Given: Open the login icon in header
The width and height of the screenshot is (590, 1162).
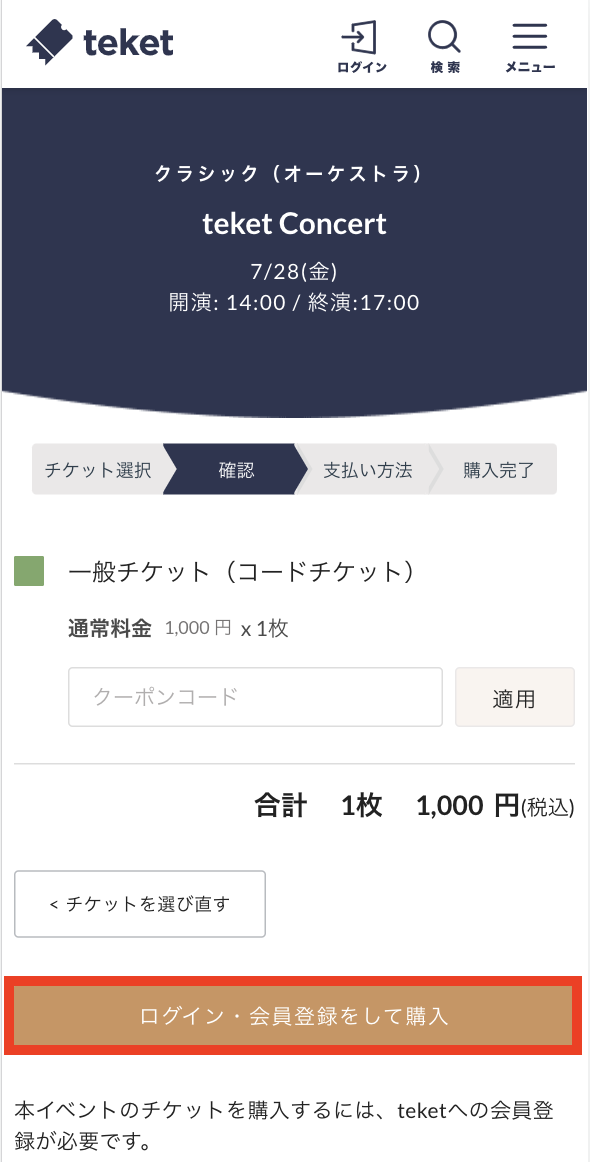Looking at the screenshot, I should coord(359,36).
